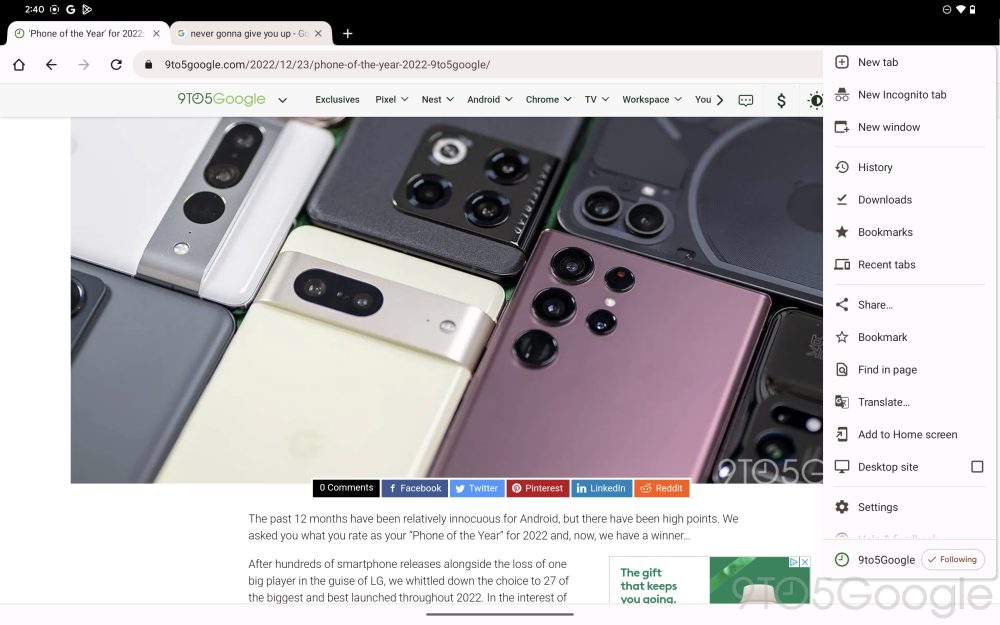Viewport: 1000px width, 625px height.
Task: Enable the Desktop site checkbox
Action: coord(977,467)
